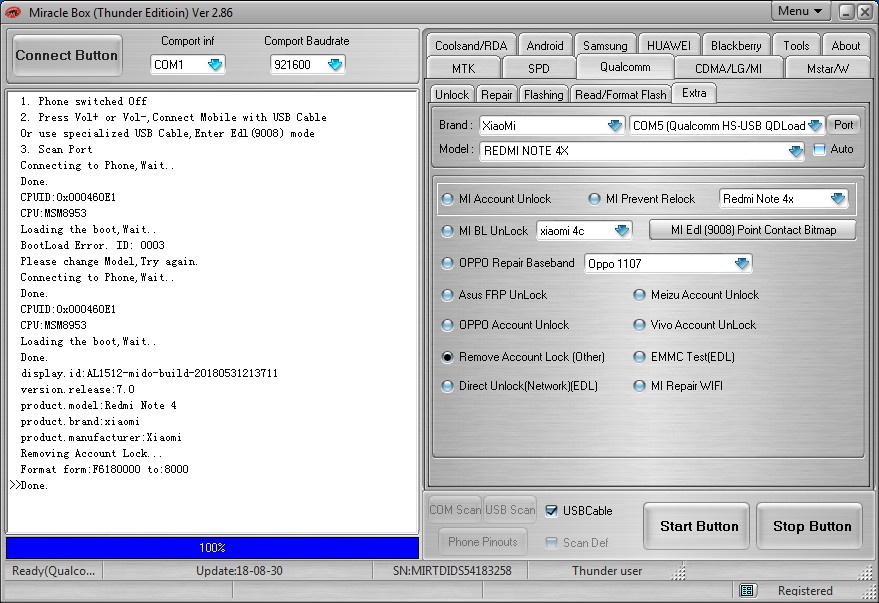Select OPPO Account Unlock radio option
This screenshot has height=603, width=879.
[447, 325]
